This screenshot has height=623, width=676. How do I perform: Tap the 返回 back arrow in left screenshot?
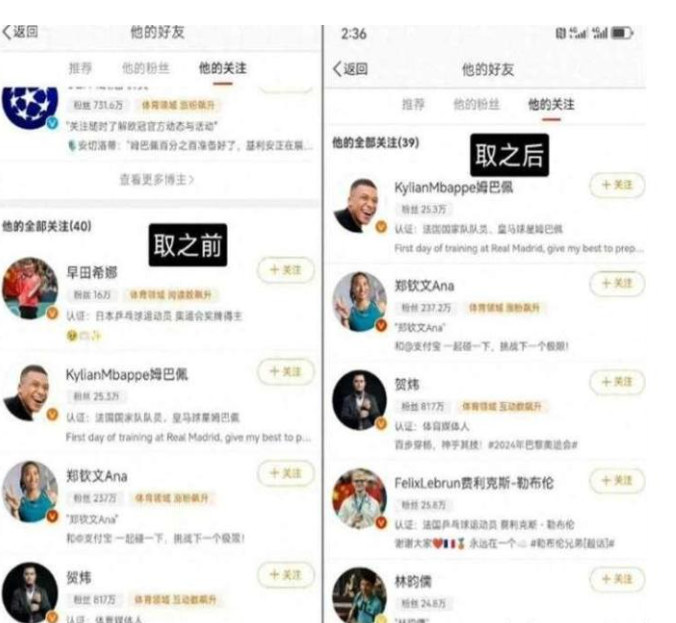point(20,32)
